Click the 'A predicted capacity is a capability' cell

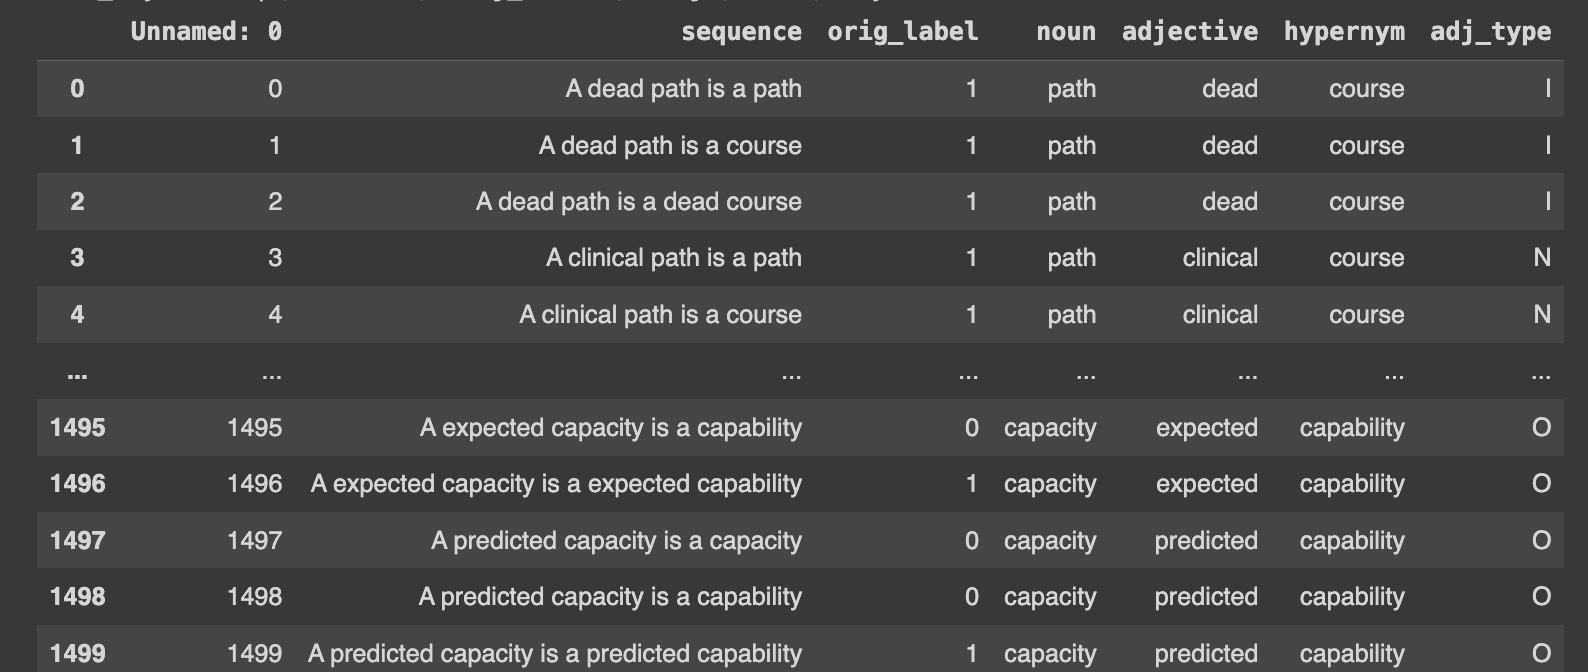coord(610,597)
